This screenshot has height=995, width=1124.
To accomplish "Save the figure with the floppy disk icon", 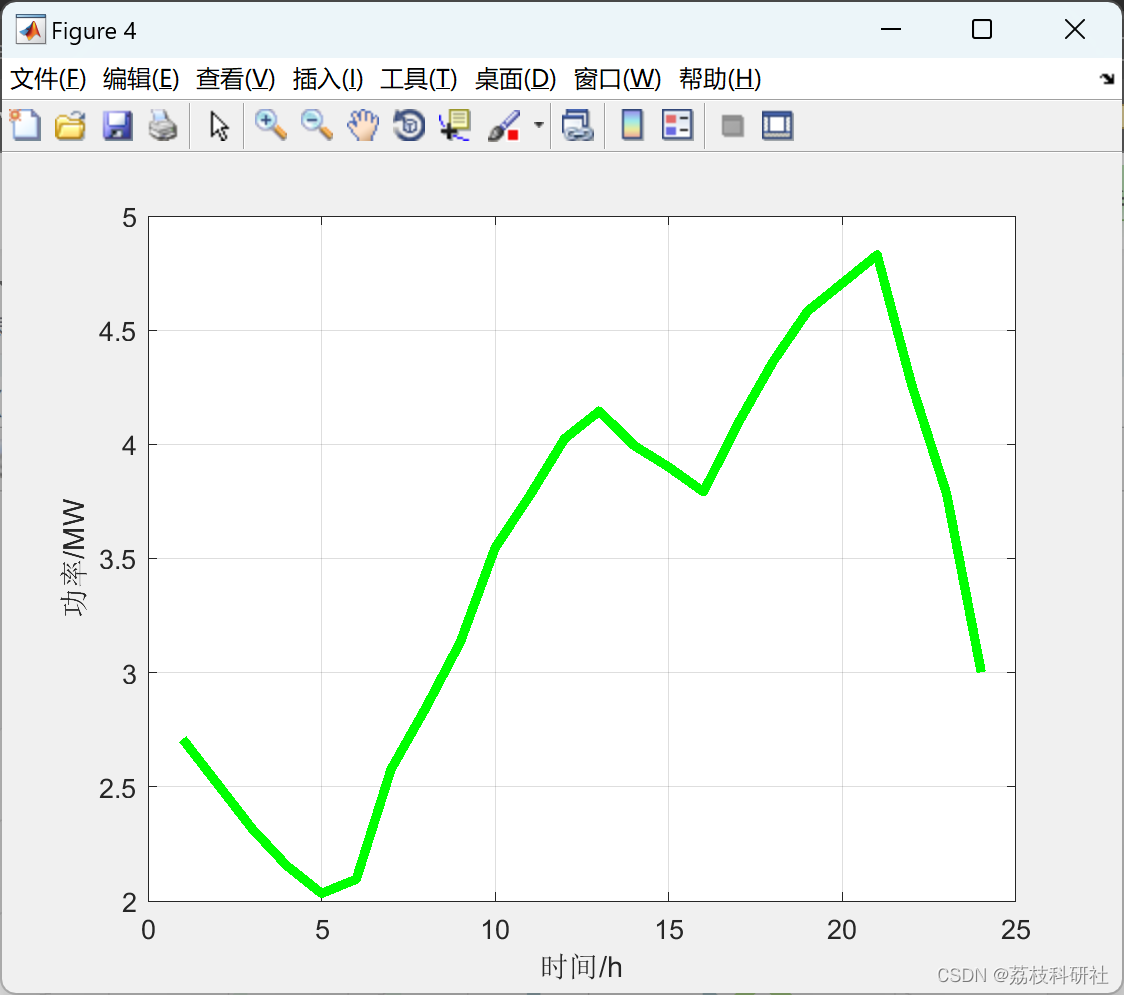I will pos(117,125).
